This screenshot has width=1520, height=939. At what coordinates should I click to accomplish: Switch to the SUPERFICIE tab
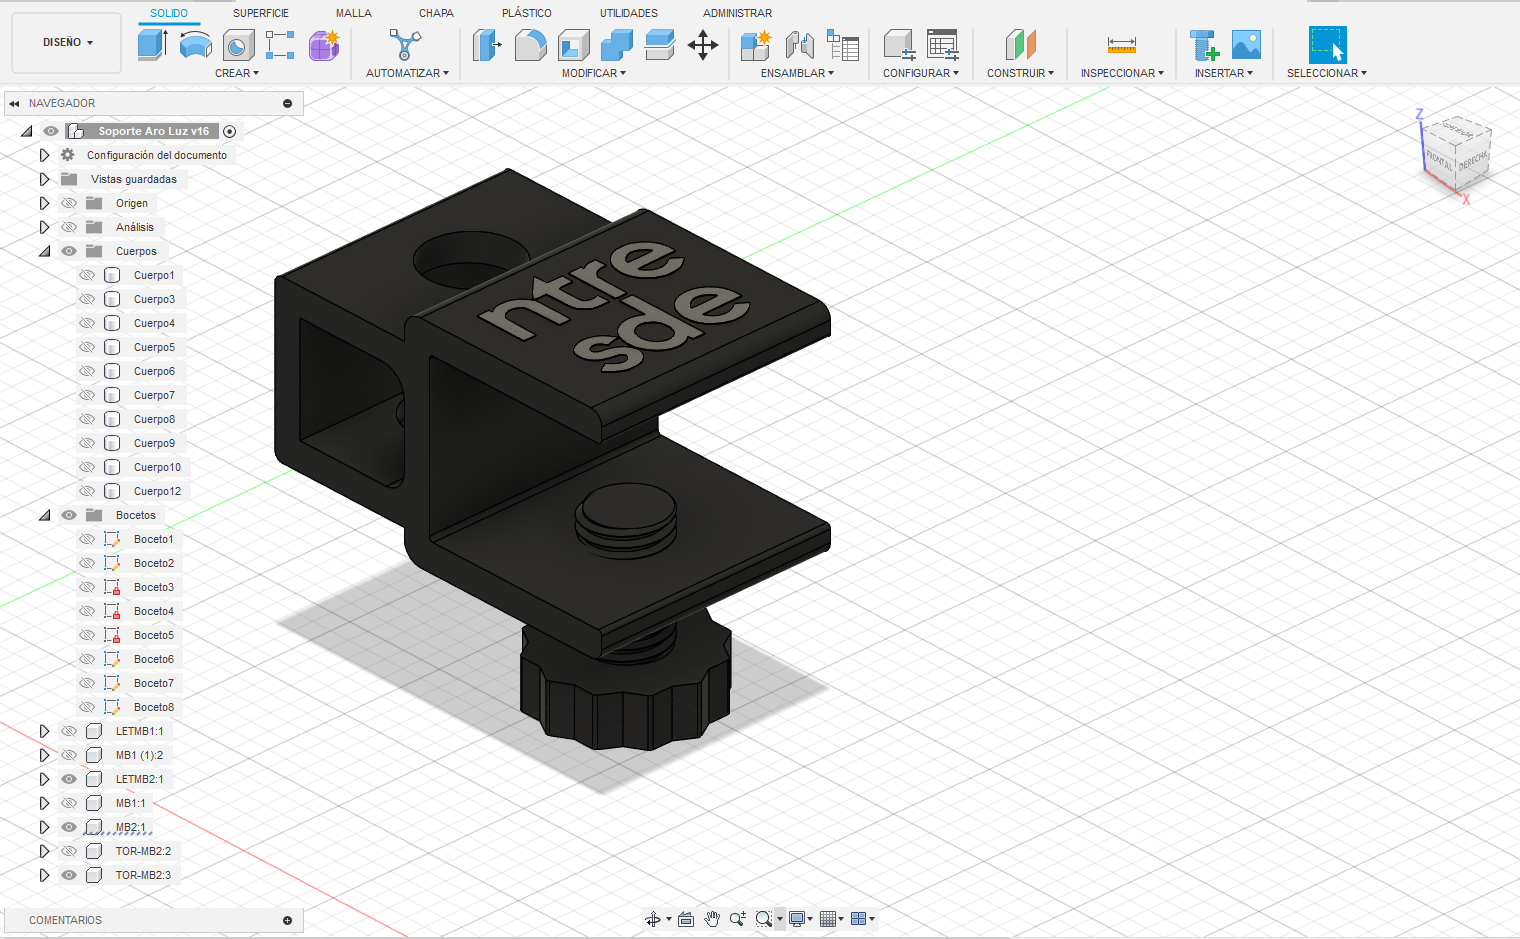[x=261, y=13]
